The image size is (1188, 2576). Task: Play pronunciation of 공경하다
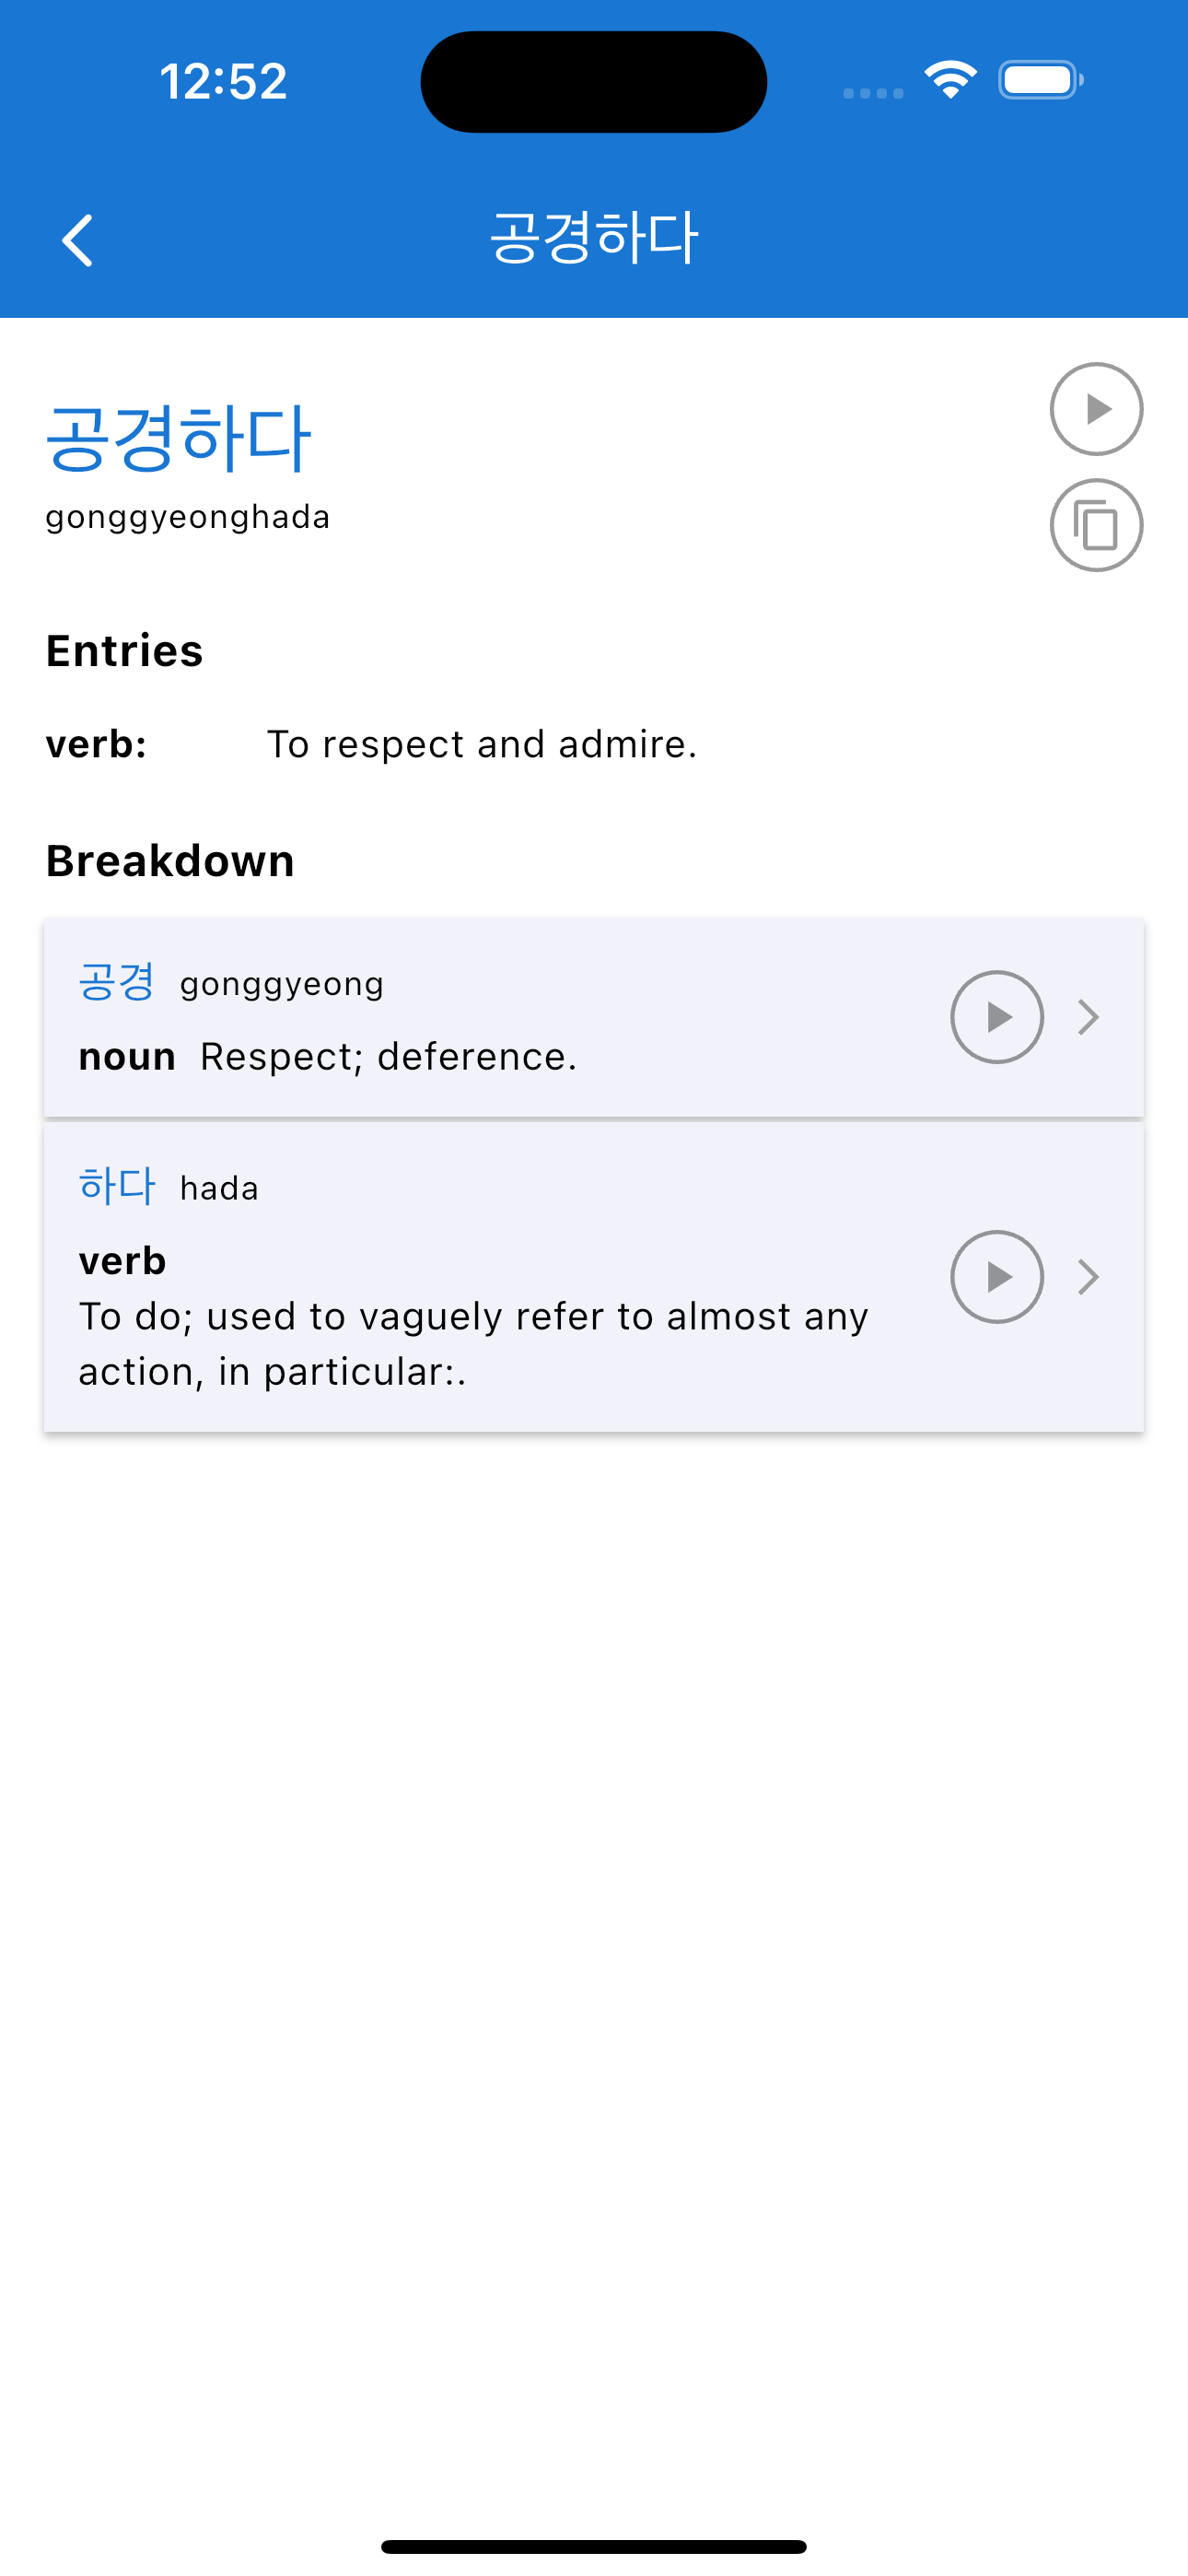[x=1096, y=409]
